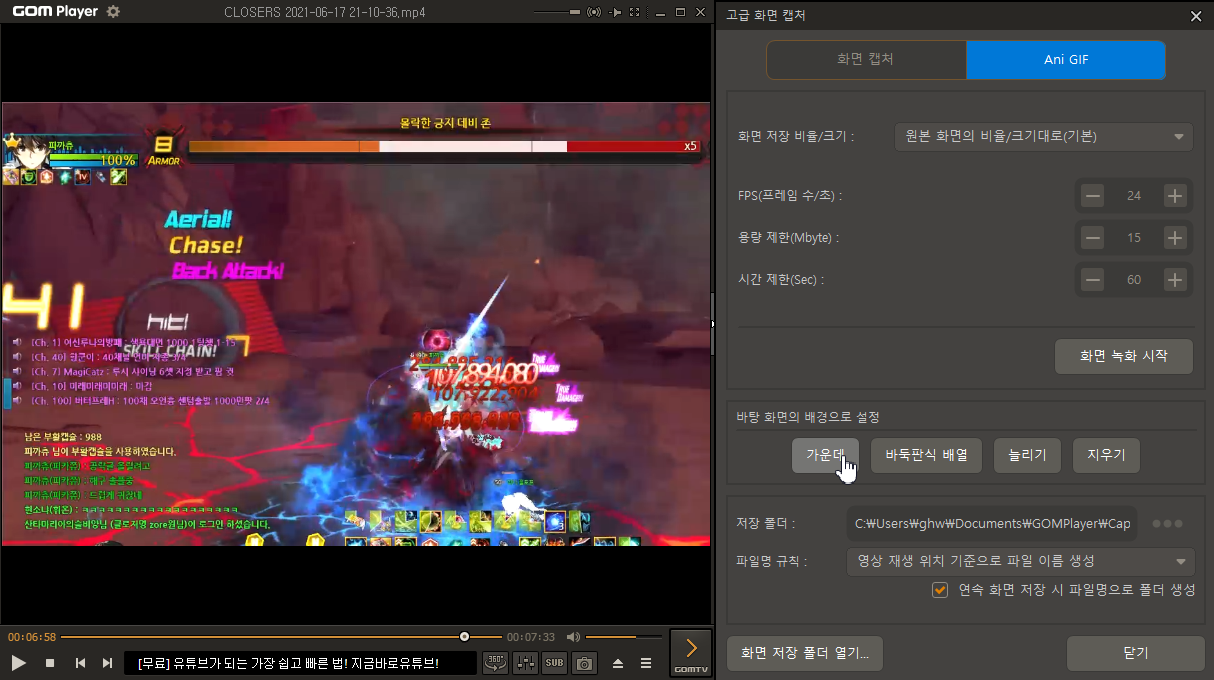Open the playlist menu icon

pos(646,663)
